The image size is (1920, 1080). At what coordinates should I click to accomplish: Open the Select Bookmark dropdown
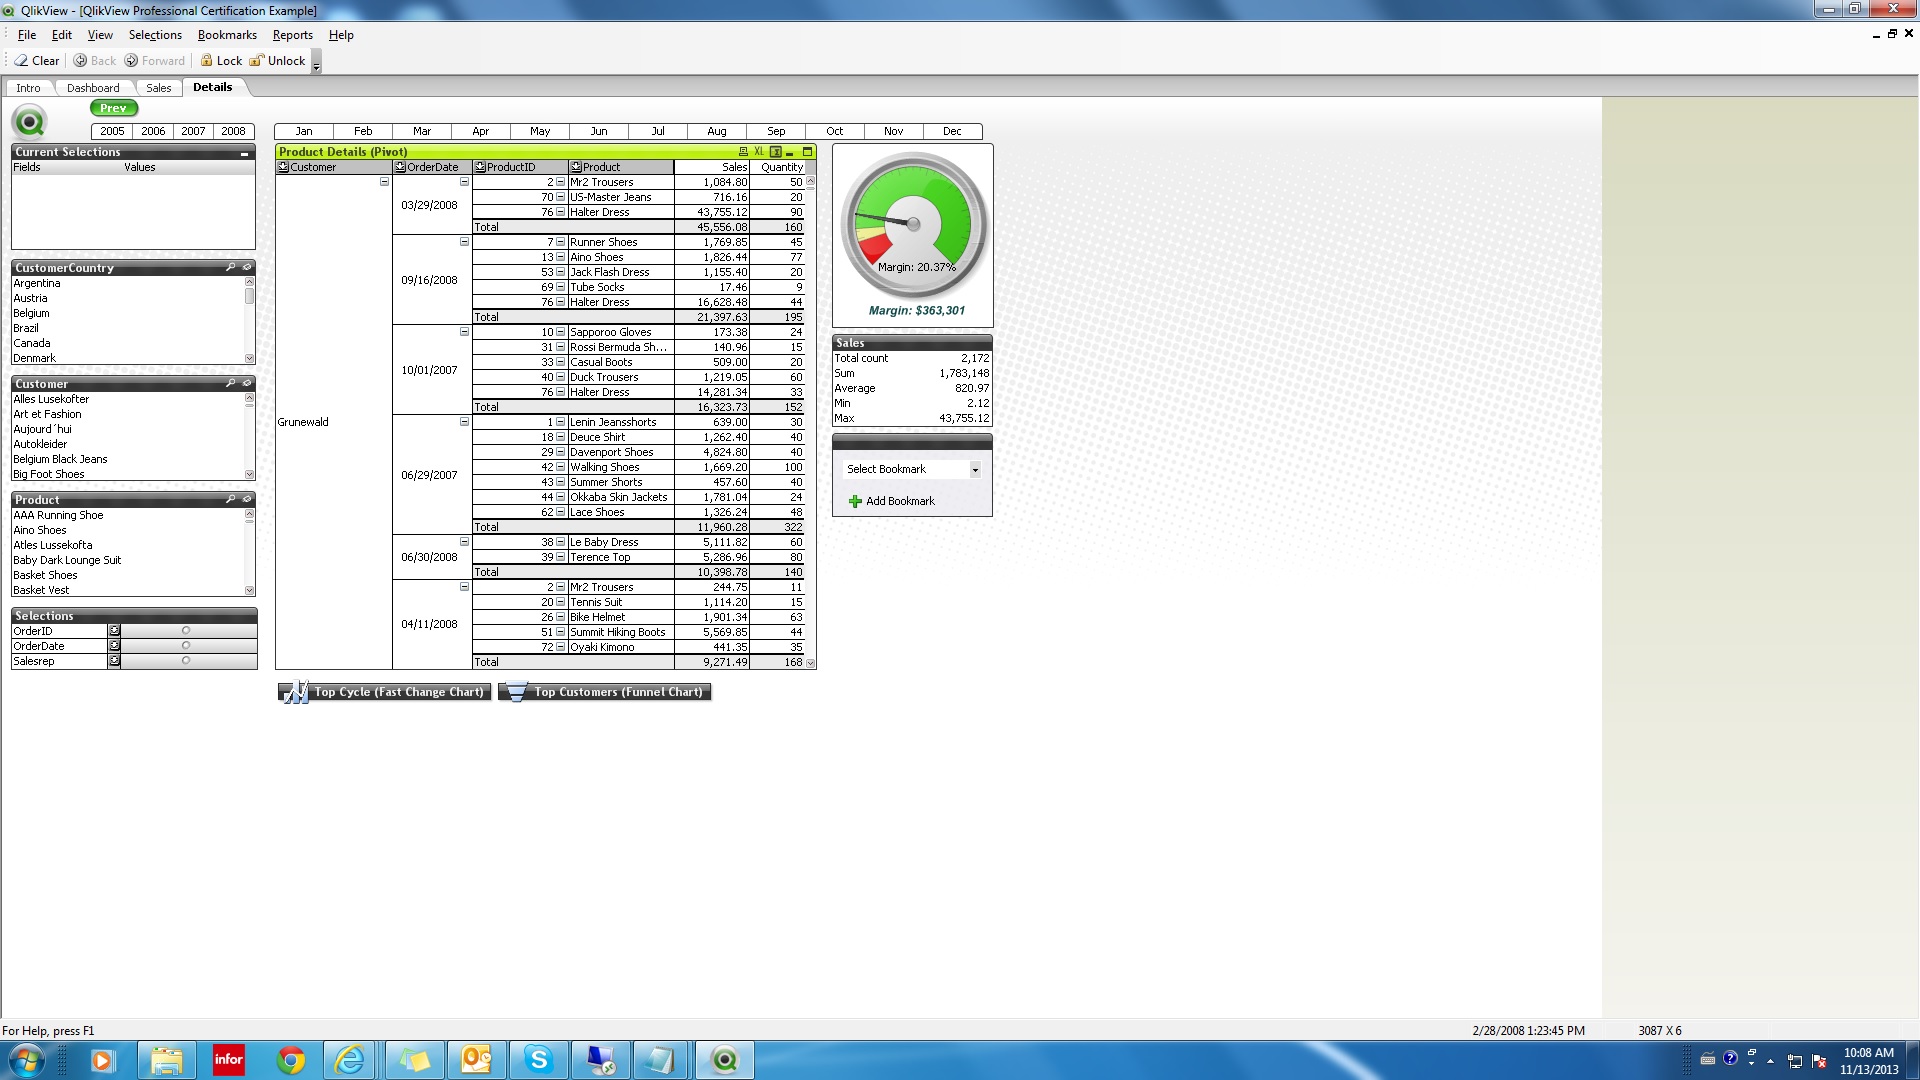[975, 470]
